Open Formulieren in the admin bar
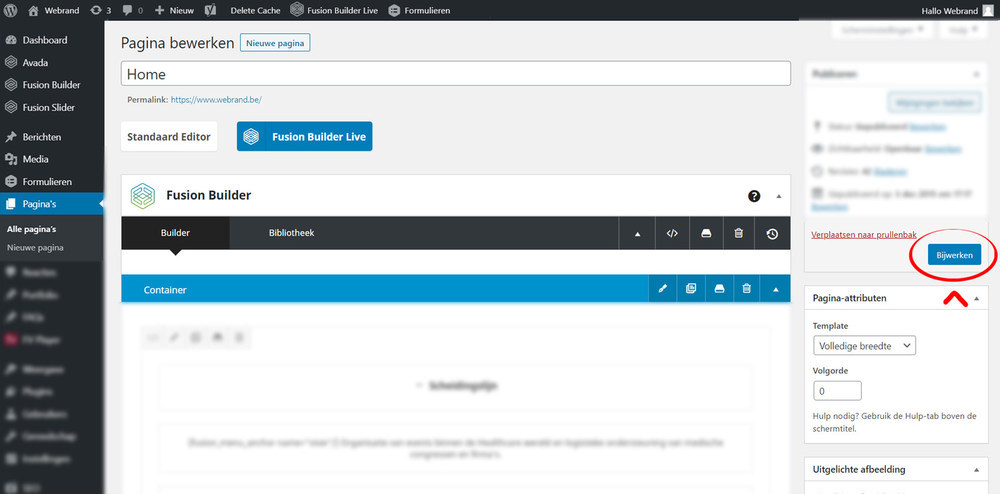The height and width of the screenshot is (494, 1000). tap(419, 10)
